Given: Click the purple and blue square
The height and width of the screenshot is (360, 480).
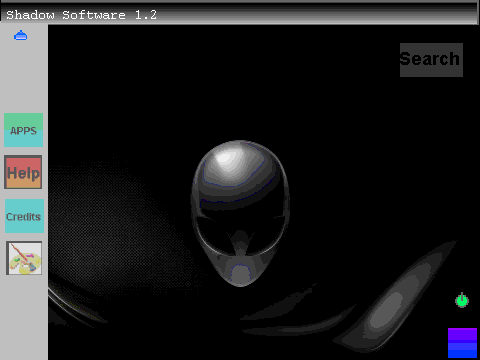Looking at the screenshot, I should click(462, 343).
